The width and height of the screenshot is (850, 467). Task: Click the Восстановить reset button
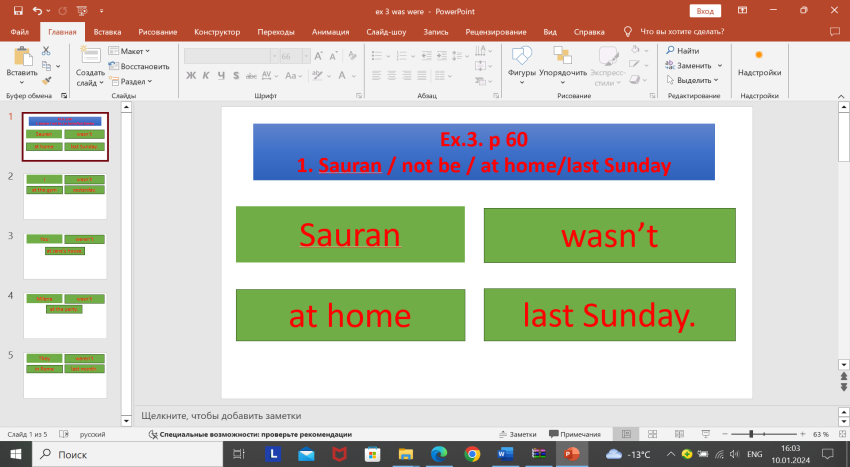(138, 66)
